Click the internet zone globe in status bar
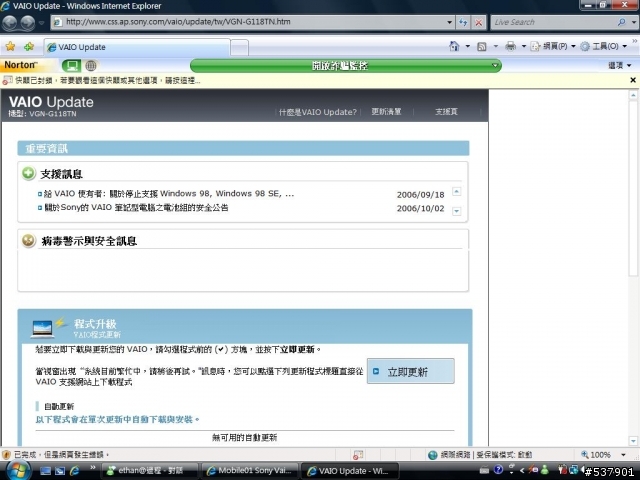This screenshot has height=480, width=640. [x=433, y=455]
